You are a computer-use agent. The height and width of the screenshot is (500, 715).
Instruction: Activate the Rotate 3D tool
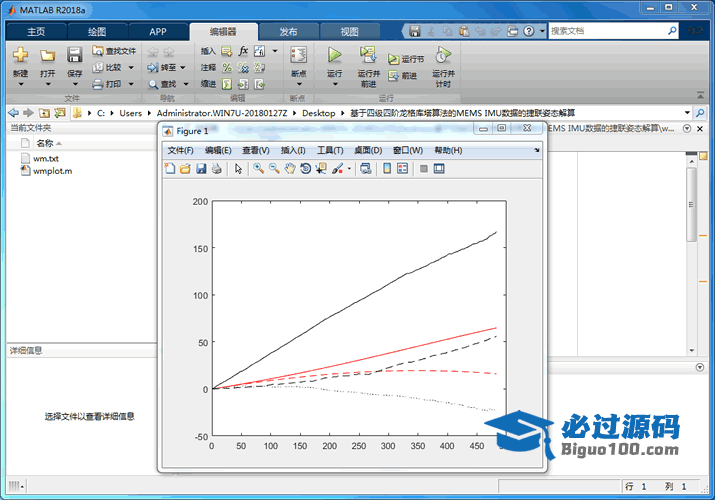pos(305,169)
